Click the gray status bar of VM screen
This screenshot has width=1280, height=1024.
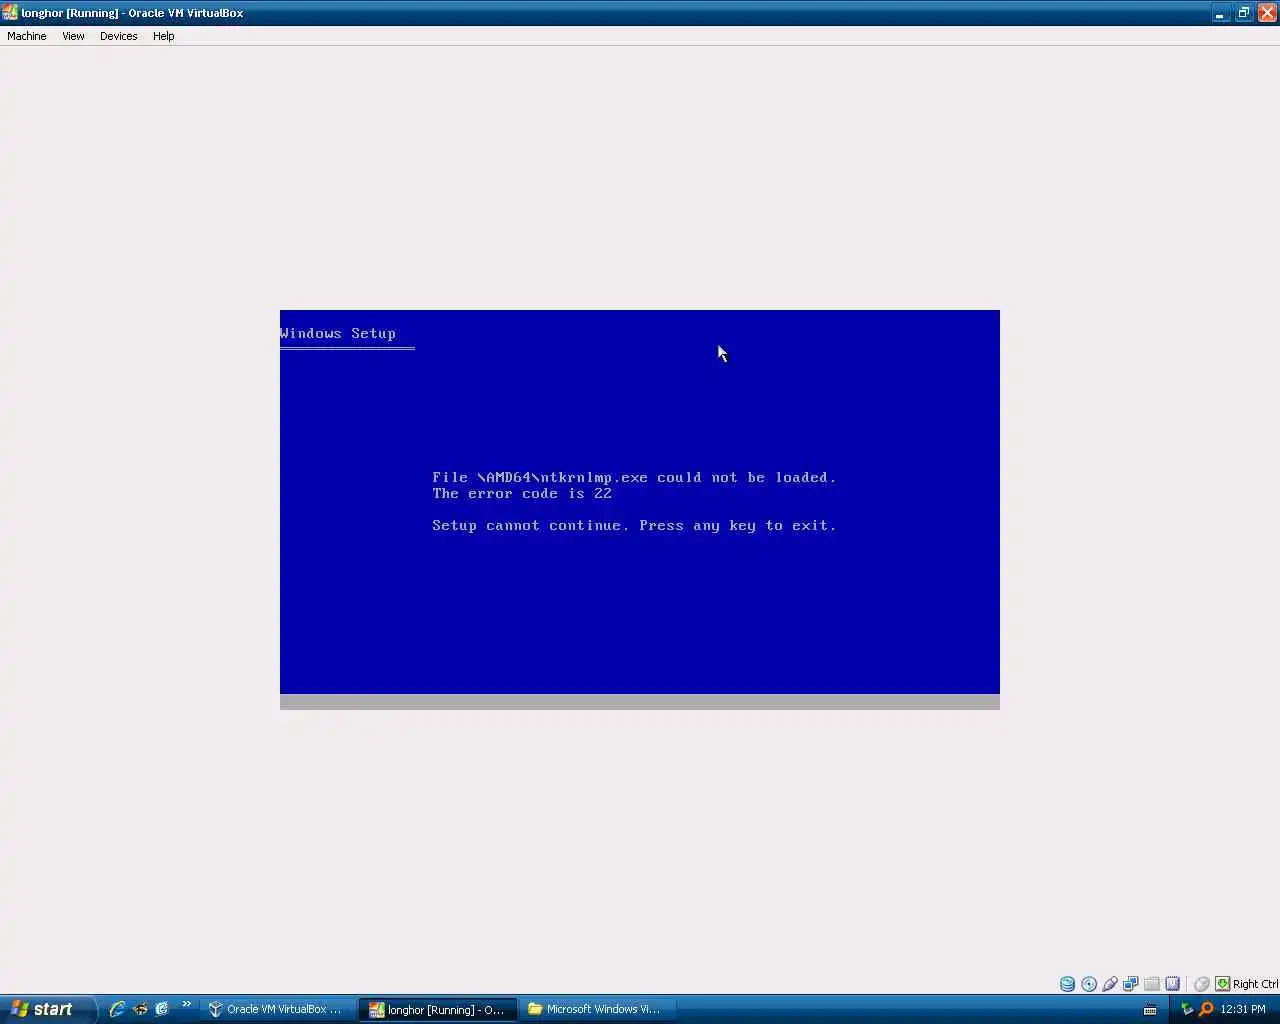click(x=640, y=702)
